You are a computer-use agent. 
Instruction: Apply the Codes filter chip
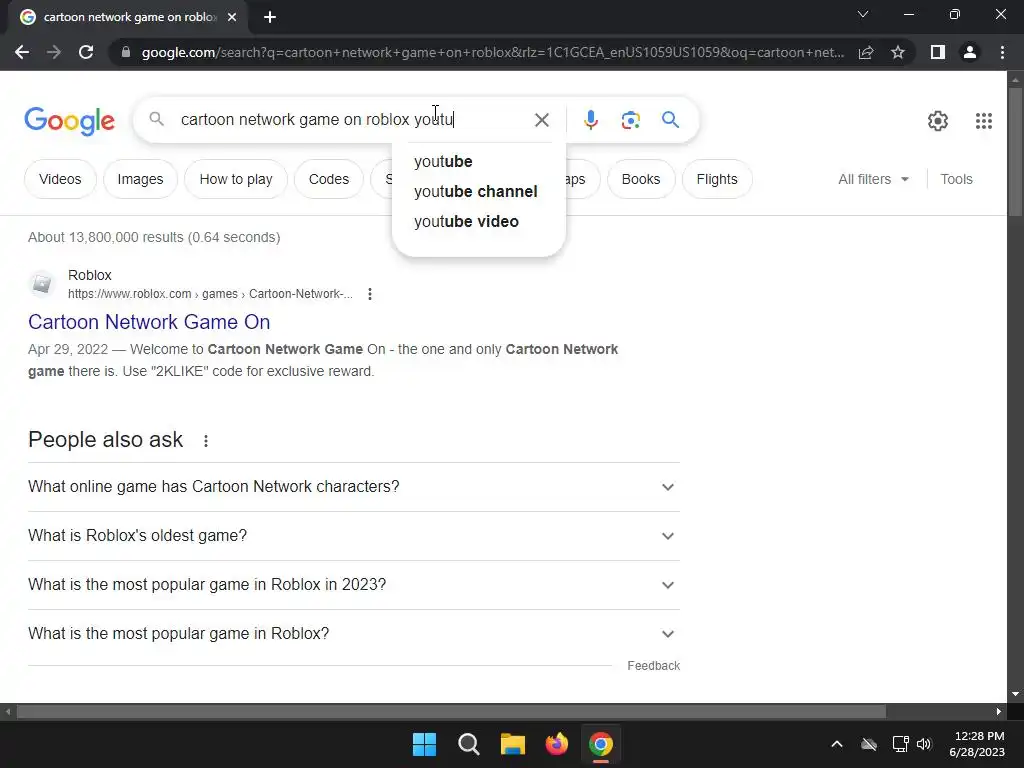pos(328,179)
